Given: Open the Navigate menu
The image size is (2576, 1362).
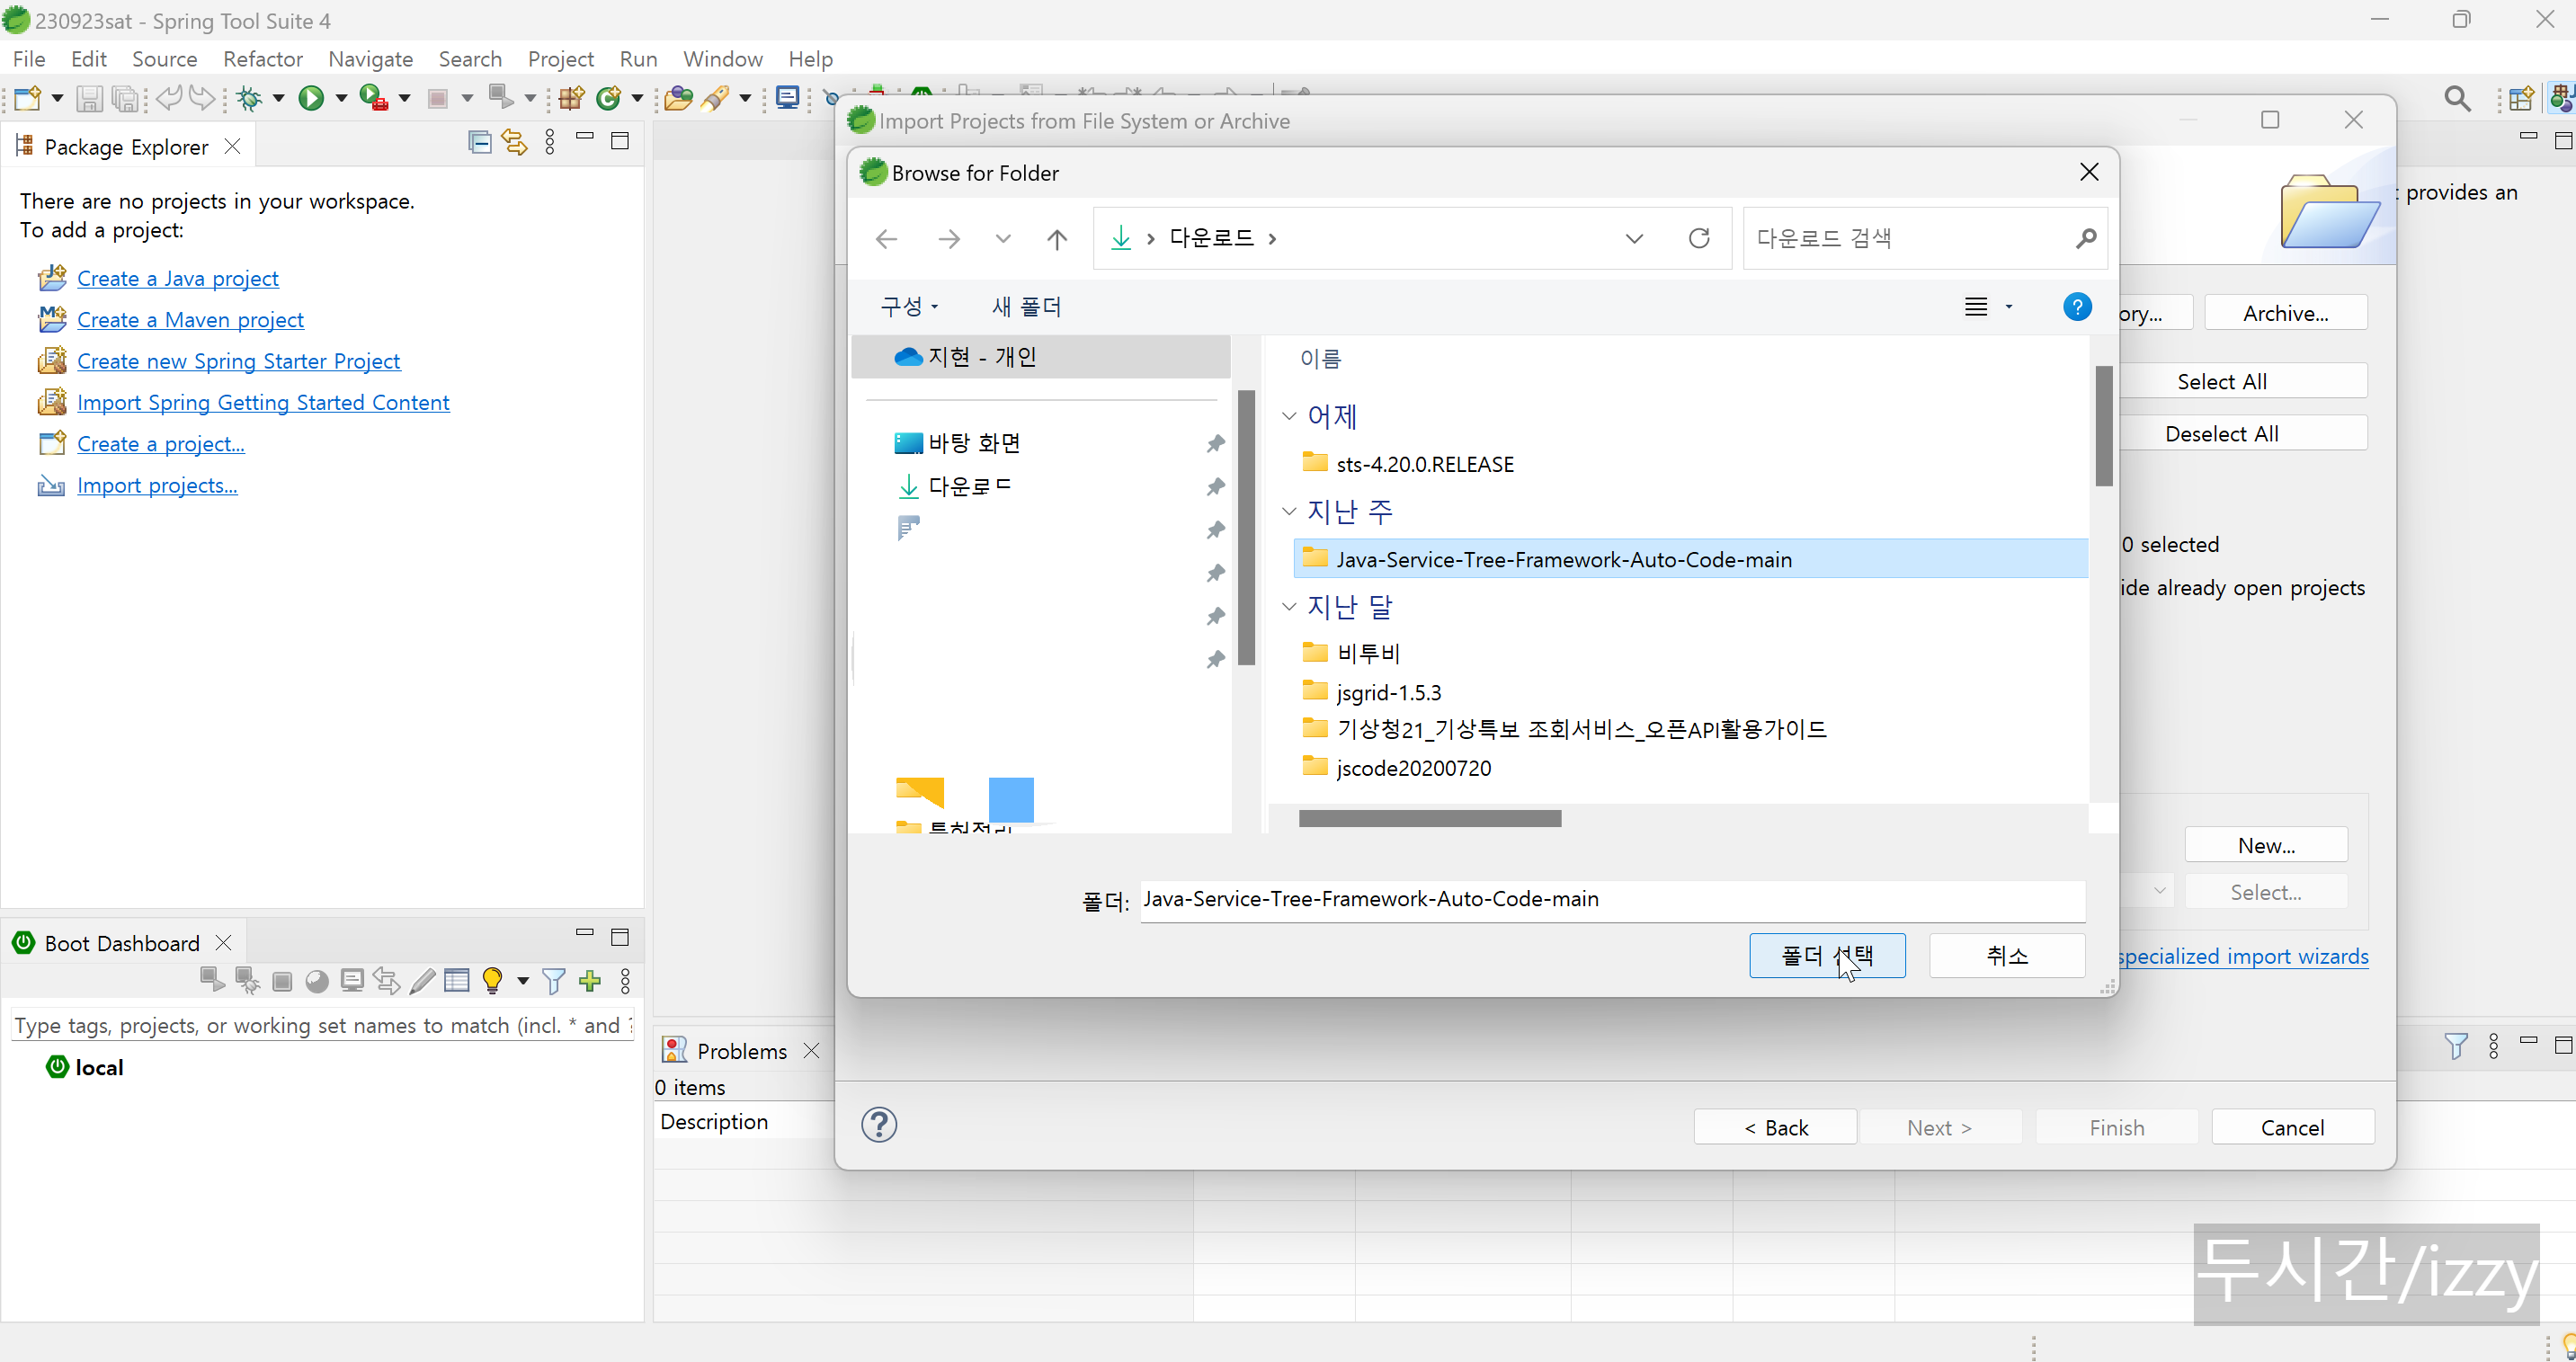Looking at the screenshot, I should (370, 59).
